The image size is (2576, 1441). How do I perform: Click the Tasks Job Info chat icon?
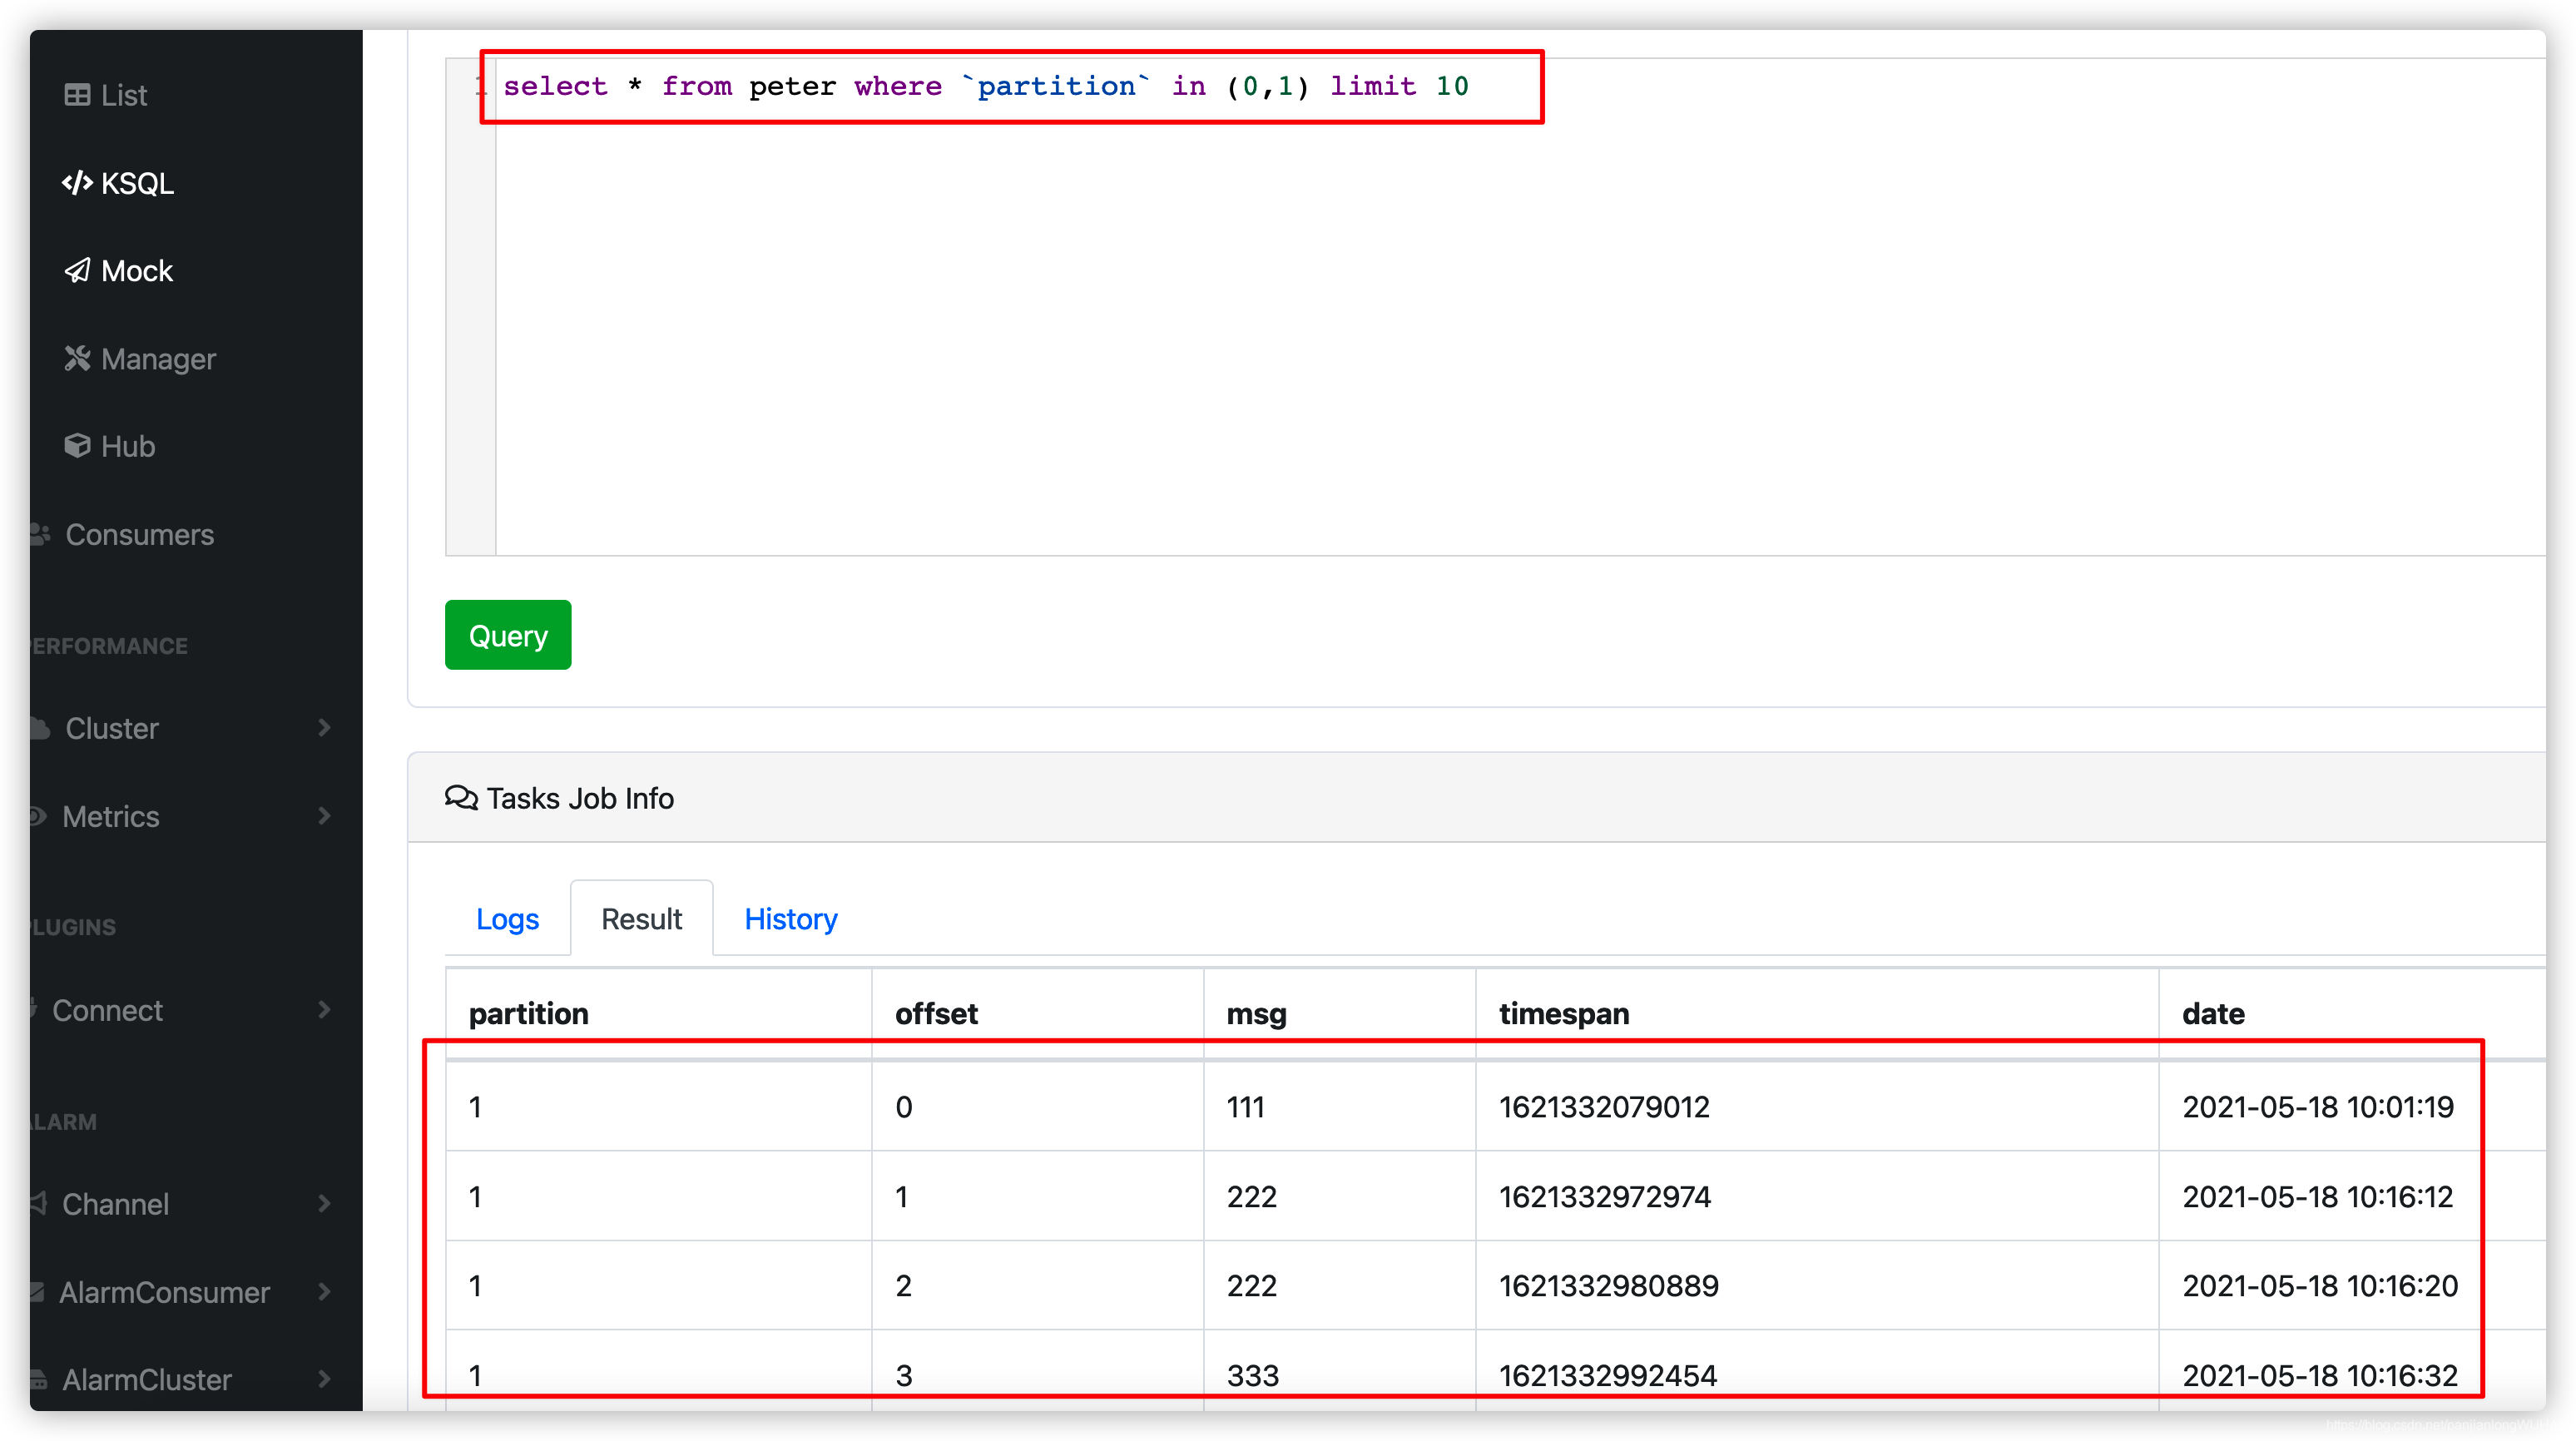(461, 798)
